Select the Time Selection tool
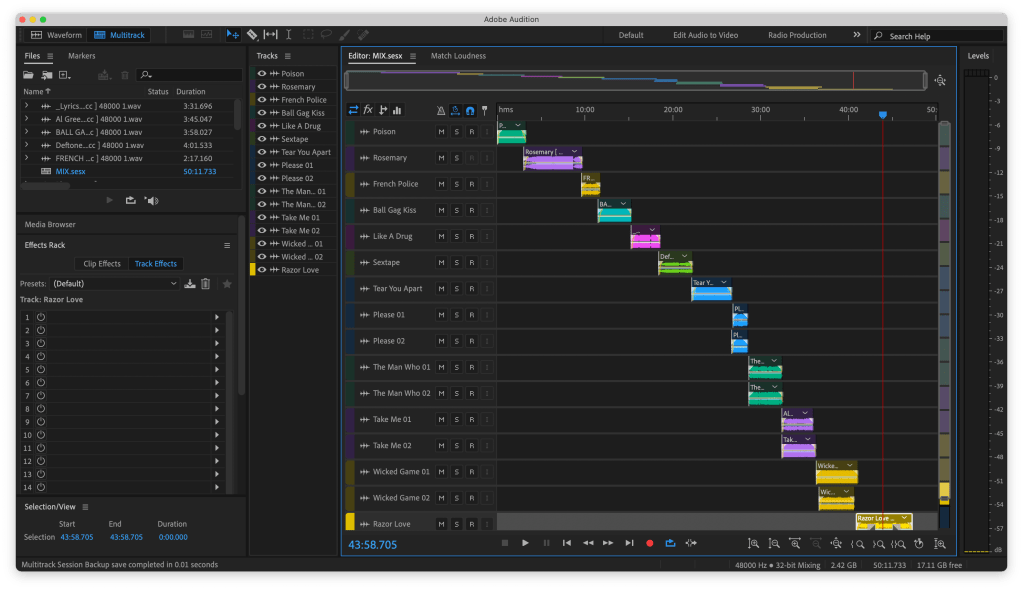 [288, 35]
